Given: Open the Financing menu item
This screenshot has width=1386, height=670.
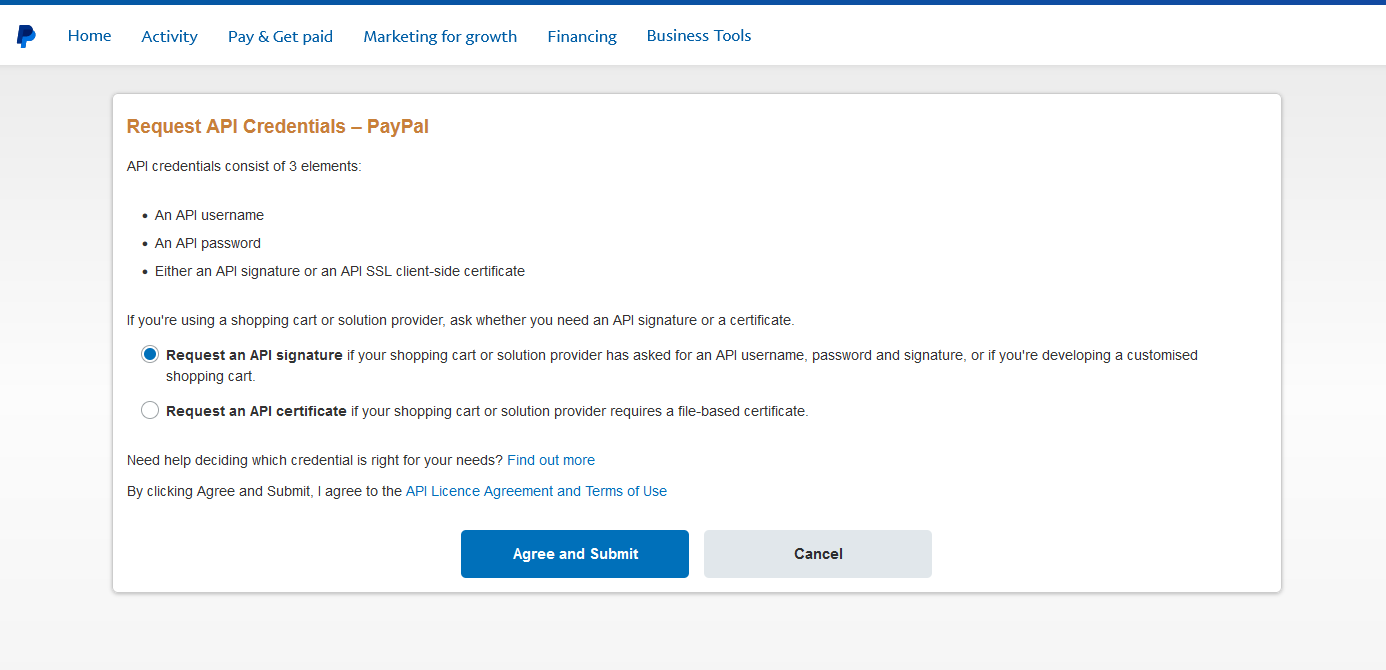Looking at the screenshot, I should point(582,36).
